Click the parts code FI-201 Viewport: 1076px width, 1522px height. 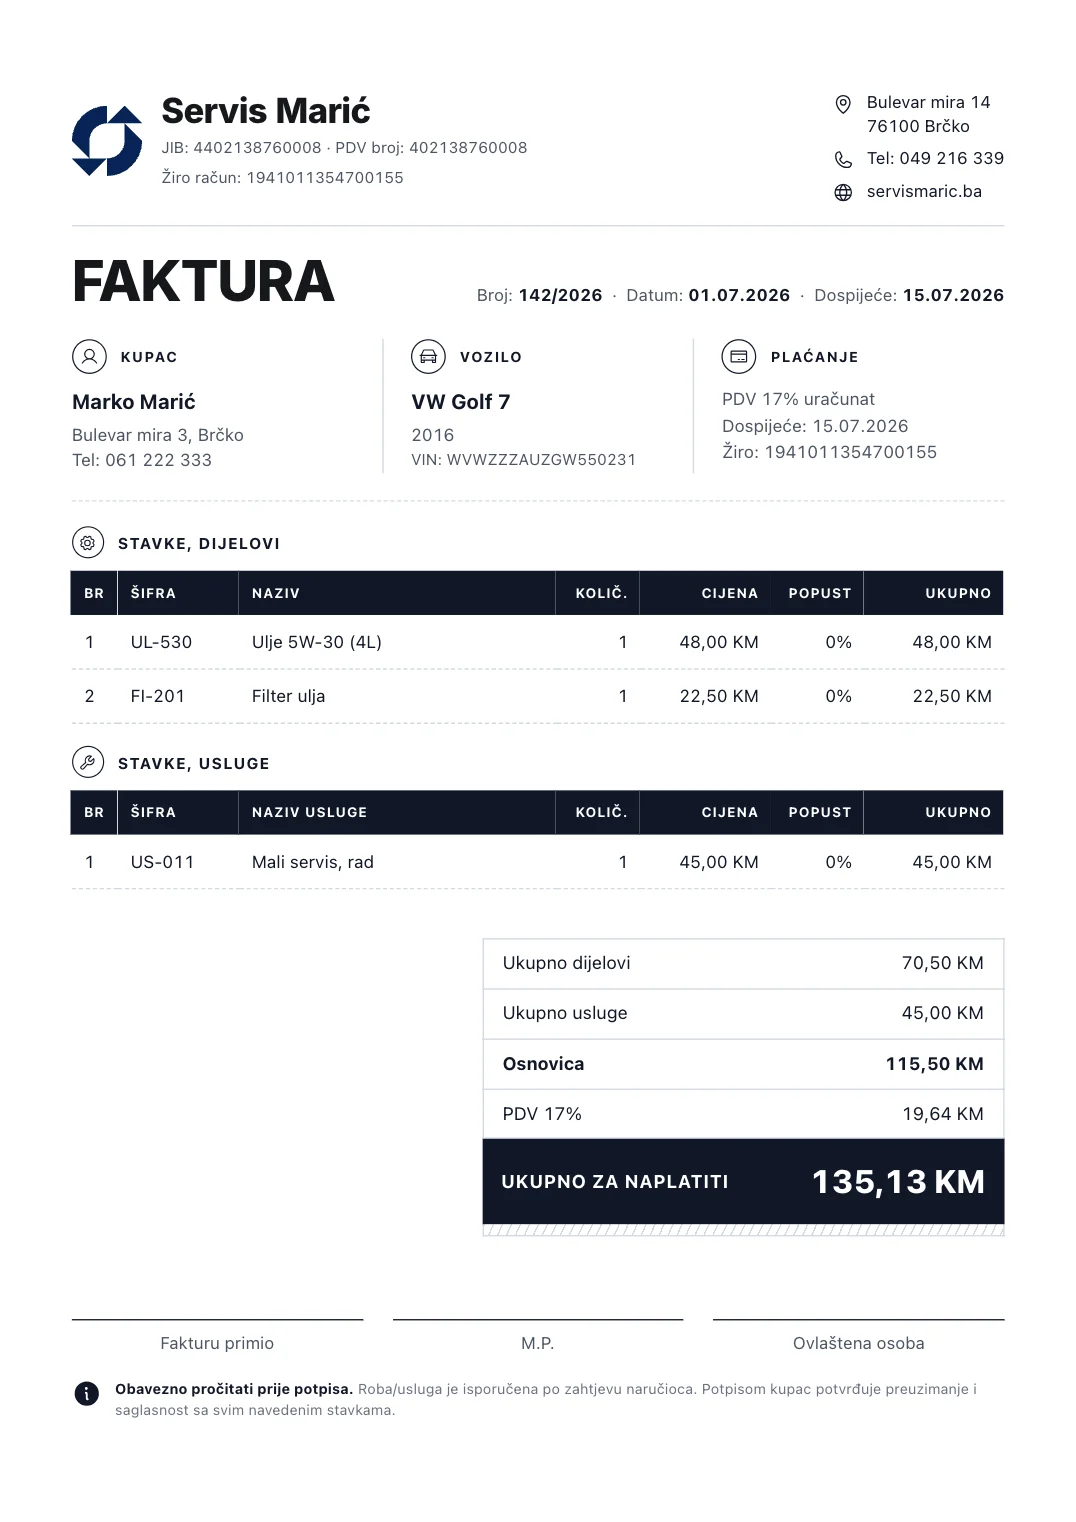[158, 696]
